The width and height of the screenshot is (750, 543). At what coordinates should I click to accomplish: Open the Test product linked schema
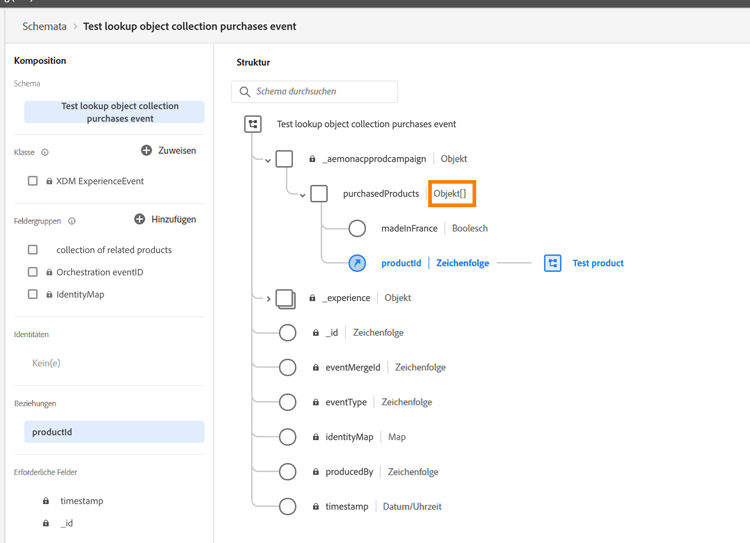tap(597, 263)
